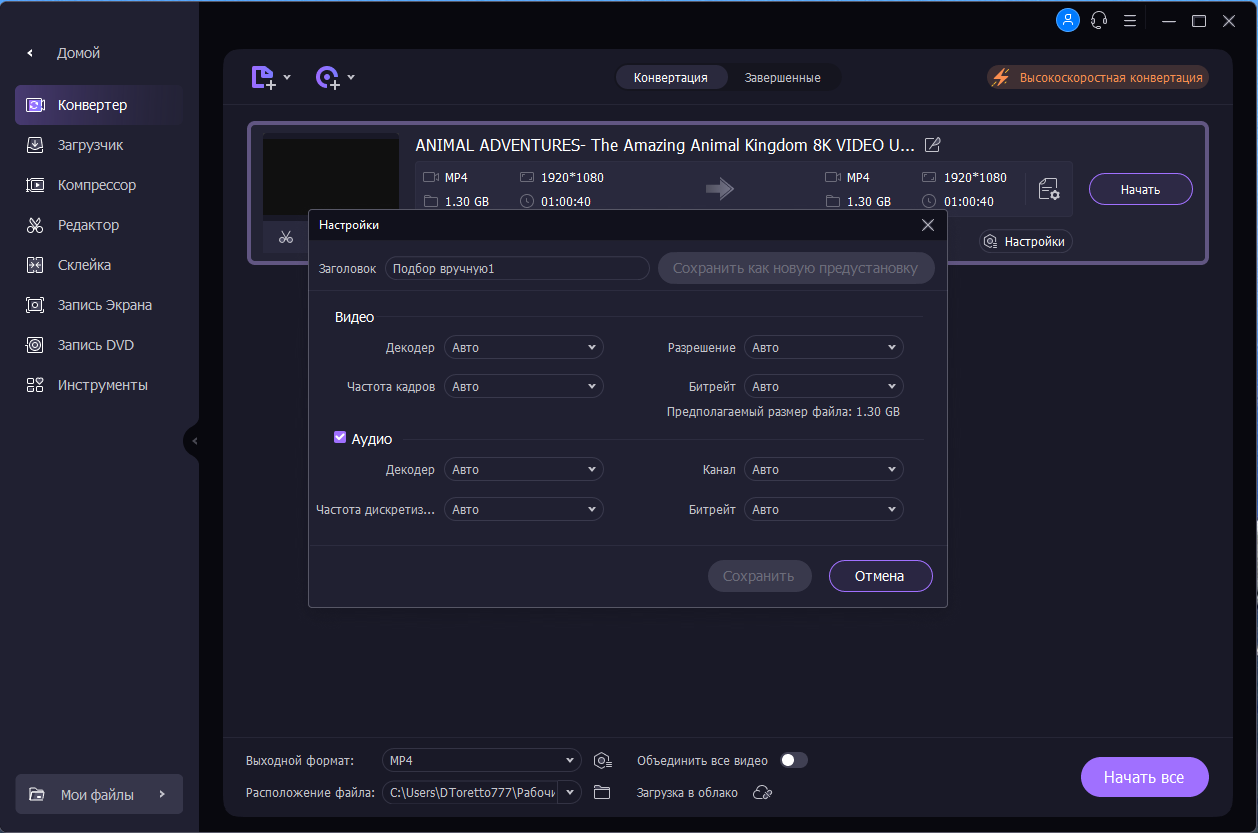Click the Заголовок text input field
Screen dimensions: 1258x833
coord(517,268)
